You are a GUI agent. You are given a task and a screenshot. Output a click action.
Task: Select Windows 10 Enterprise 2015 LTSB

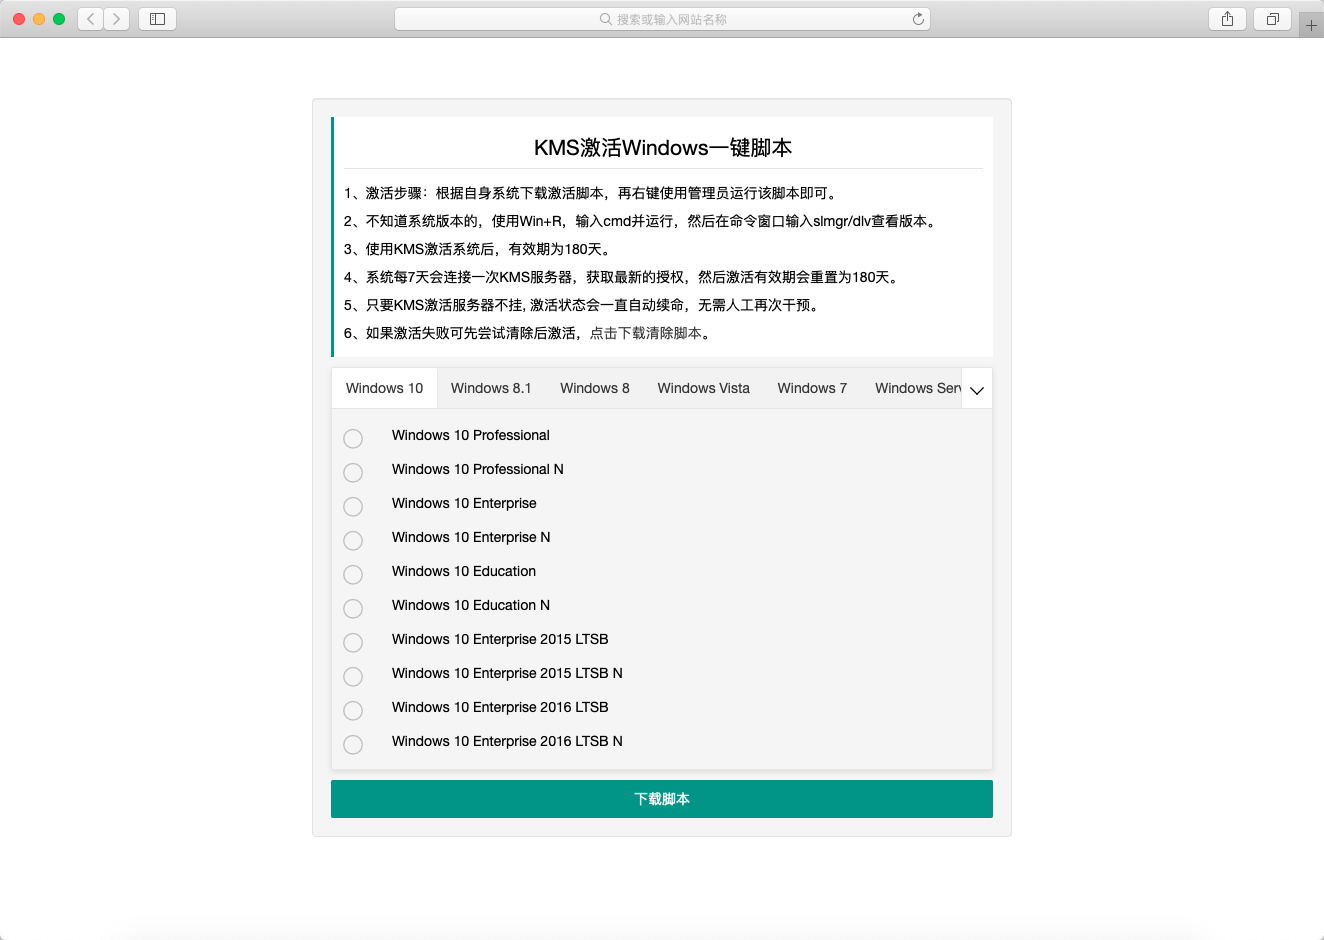point(352,642)
